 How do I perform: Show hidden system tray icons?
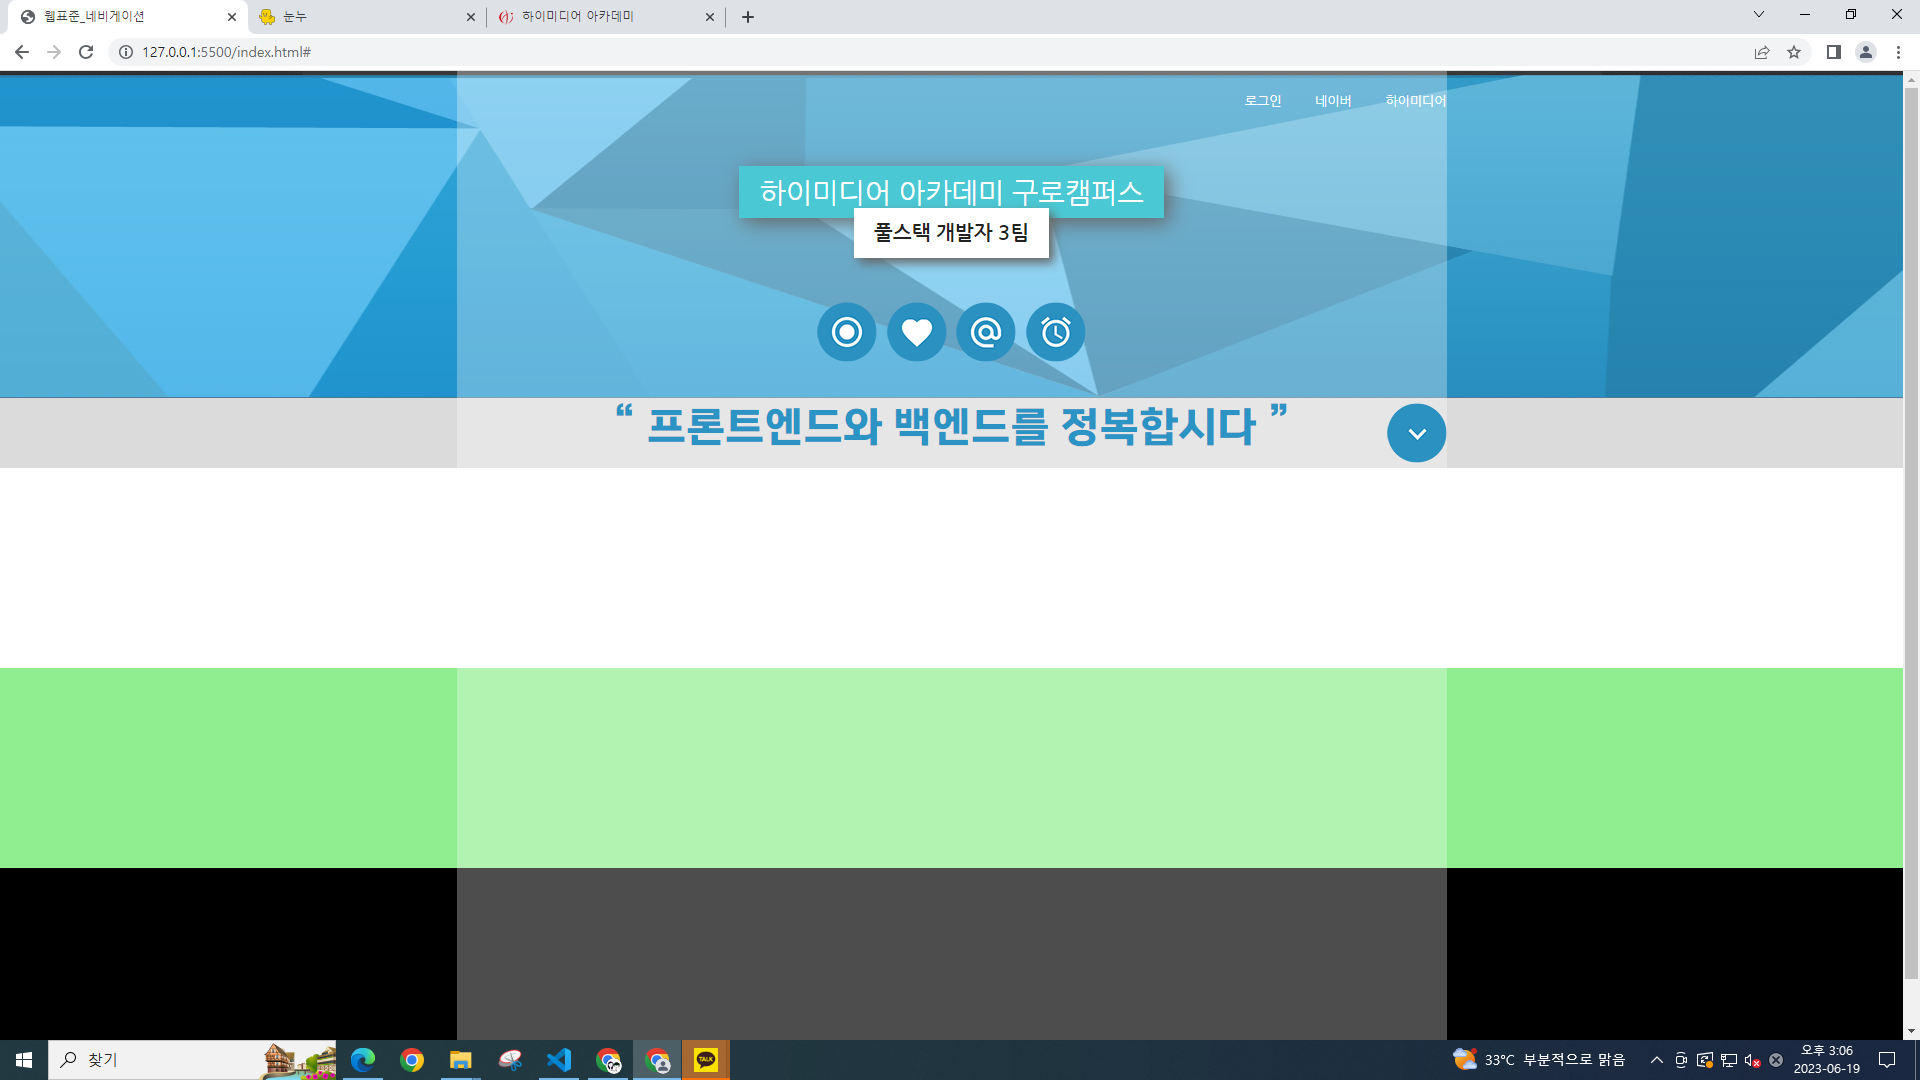coord(1656,1060)
